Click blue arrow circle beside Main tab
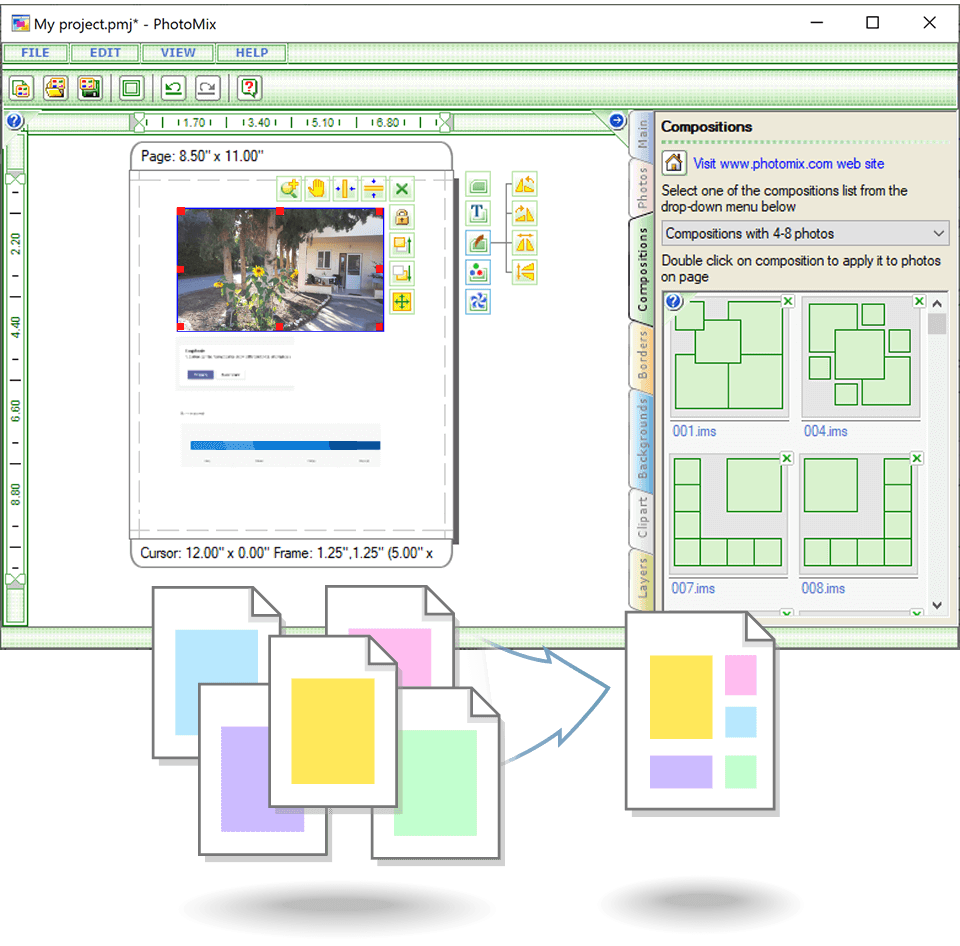The width and height of the screenshot is (960, 946). tap(617, 121)
